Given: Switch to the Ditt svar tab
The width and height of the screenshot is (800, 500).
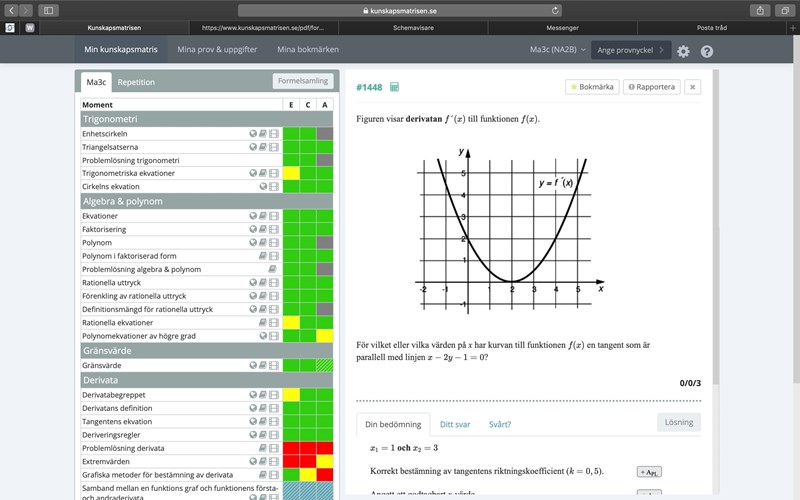Looking at the screenshot, I should pos(455,424).
